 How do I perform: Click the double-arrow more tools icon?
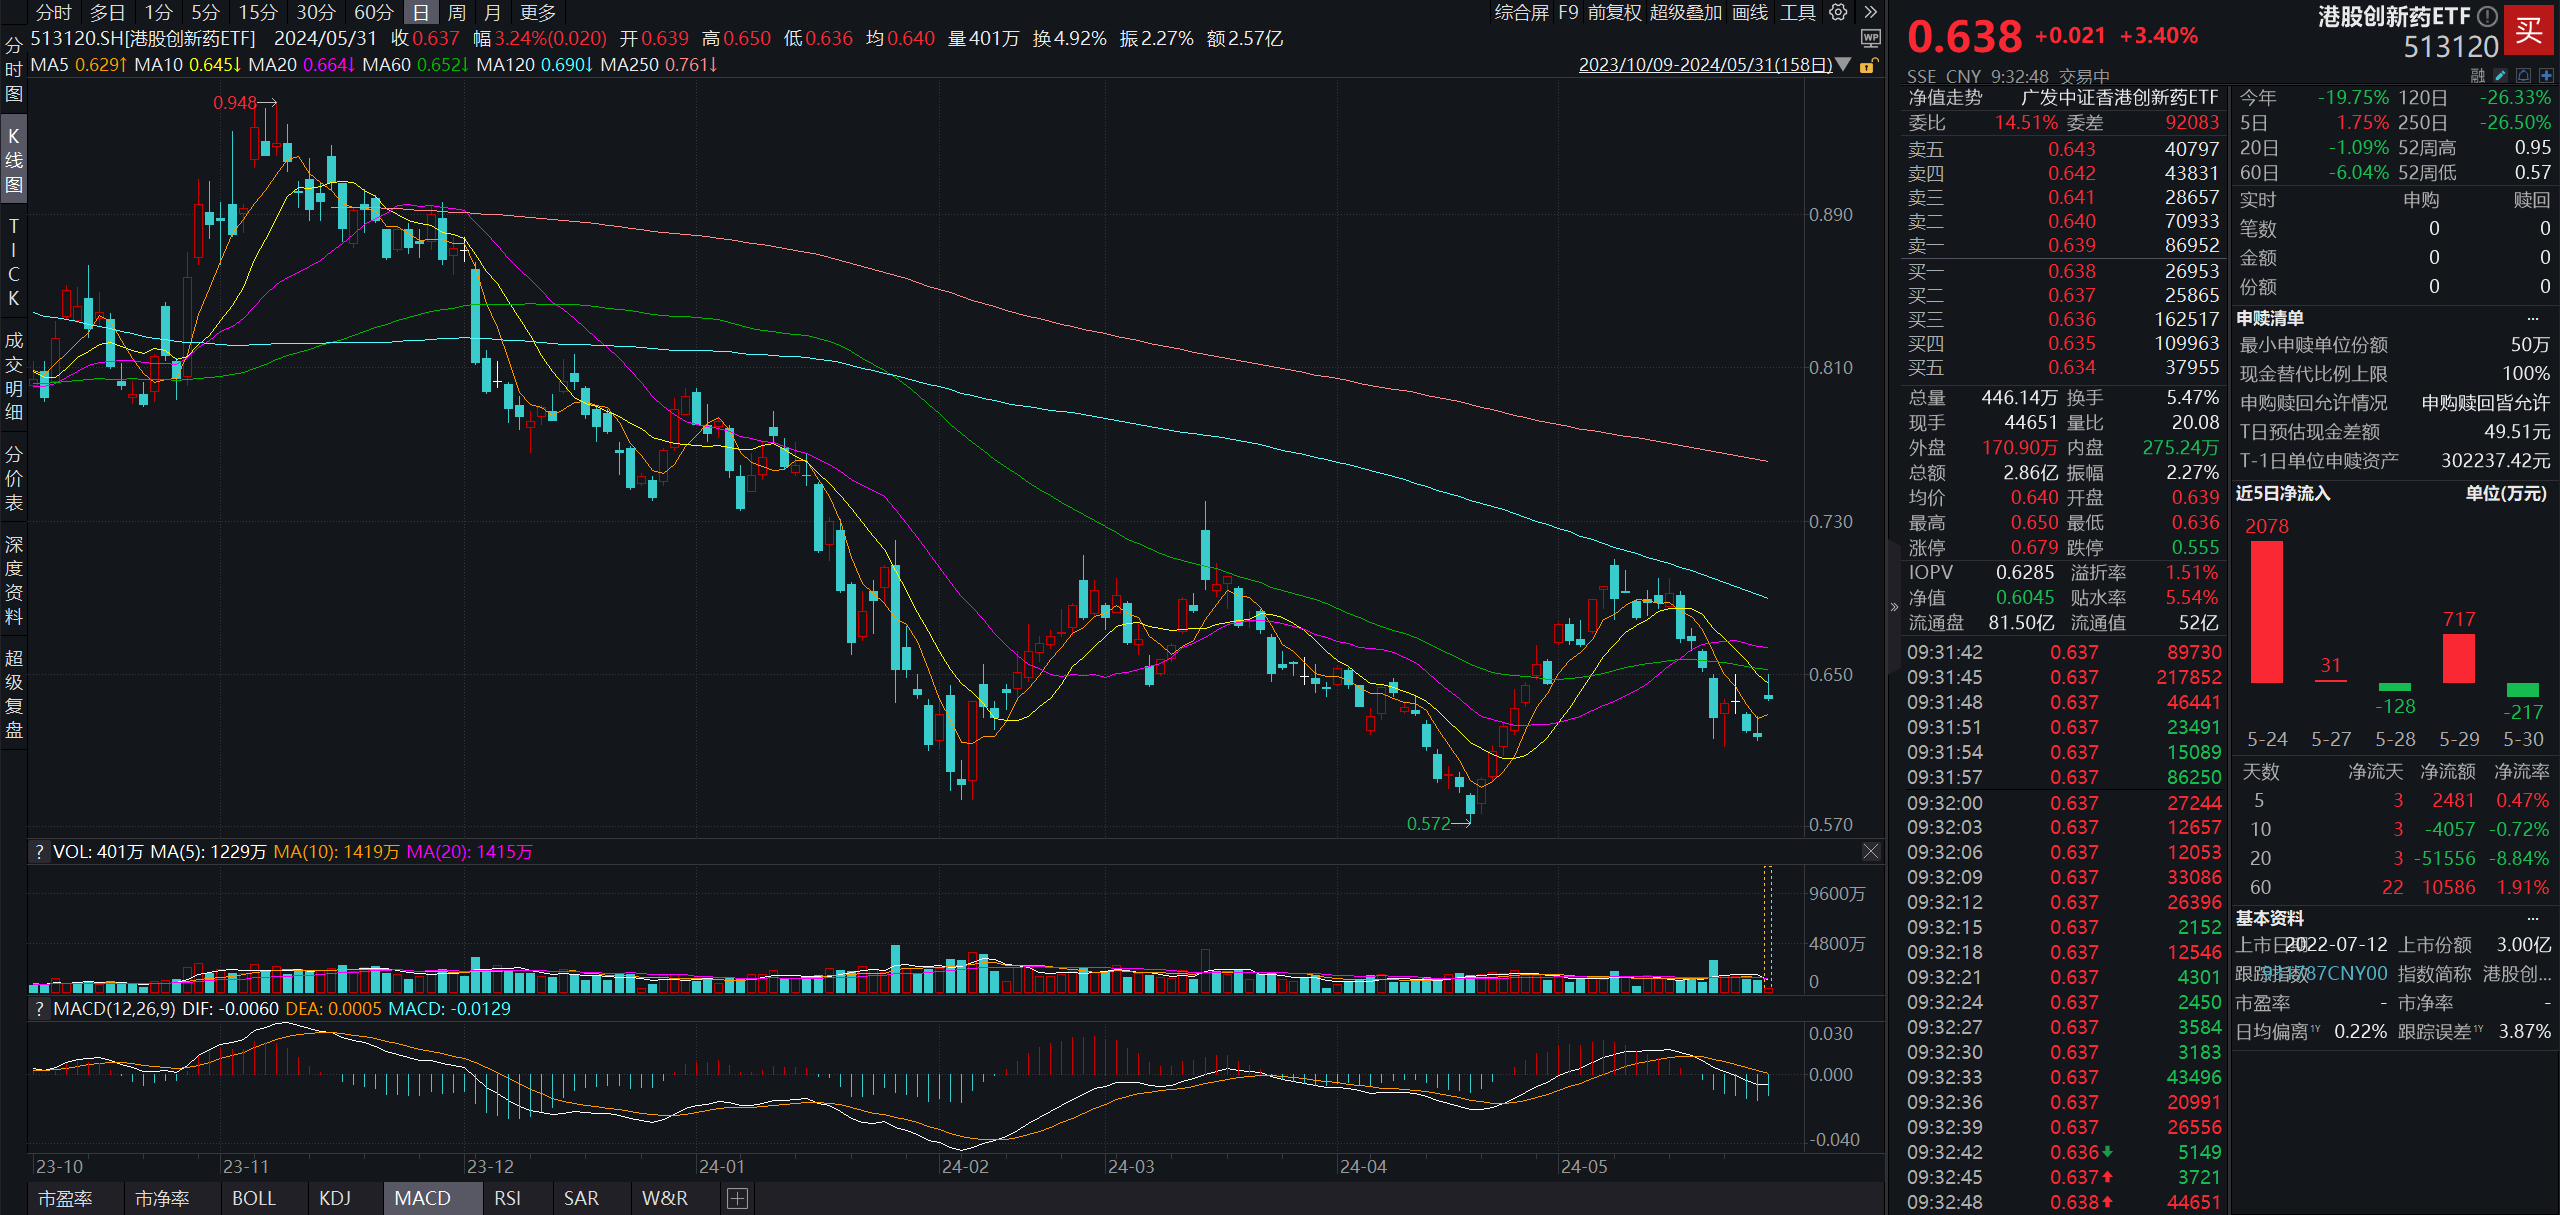(1870, 12)
